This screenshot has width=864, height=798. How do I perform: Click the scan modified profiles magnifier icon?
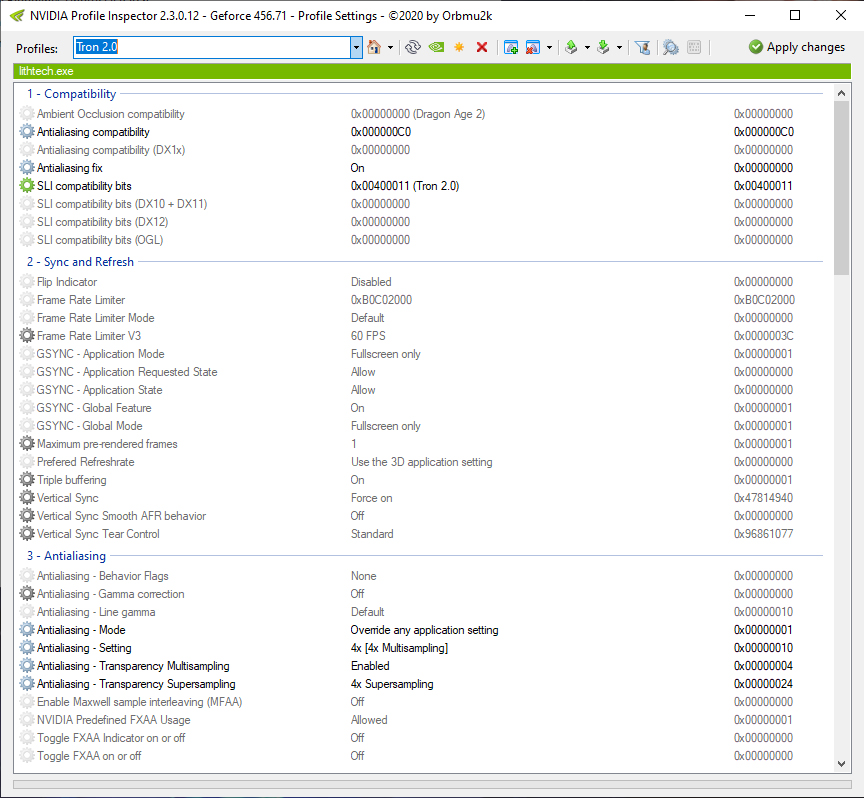pyautogui.click(x=671, y=47)
